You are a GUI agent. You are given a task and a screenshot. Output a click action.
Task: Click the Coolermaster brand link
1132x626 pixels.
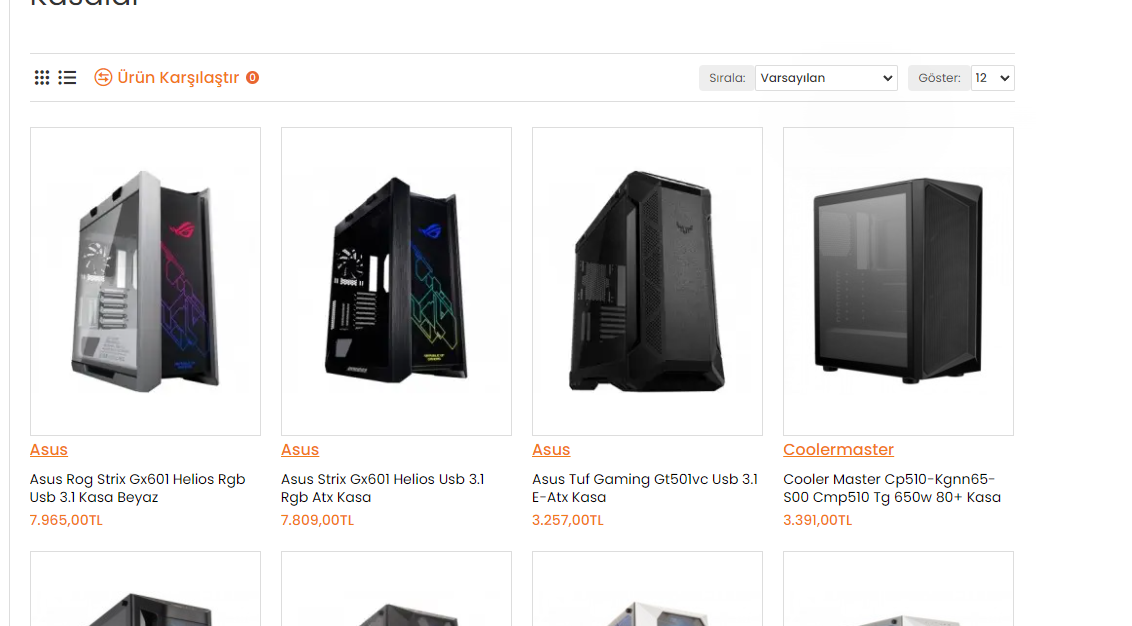click(x=838, y=449)
